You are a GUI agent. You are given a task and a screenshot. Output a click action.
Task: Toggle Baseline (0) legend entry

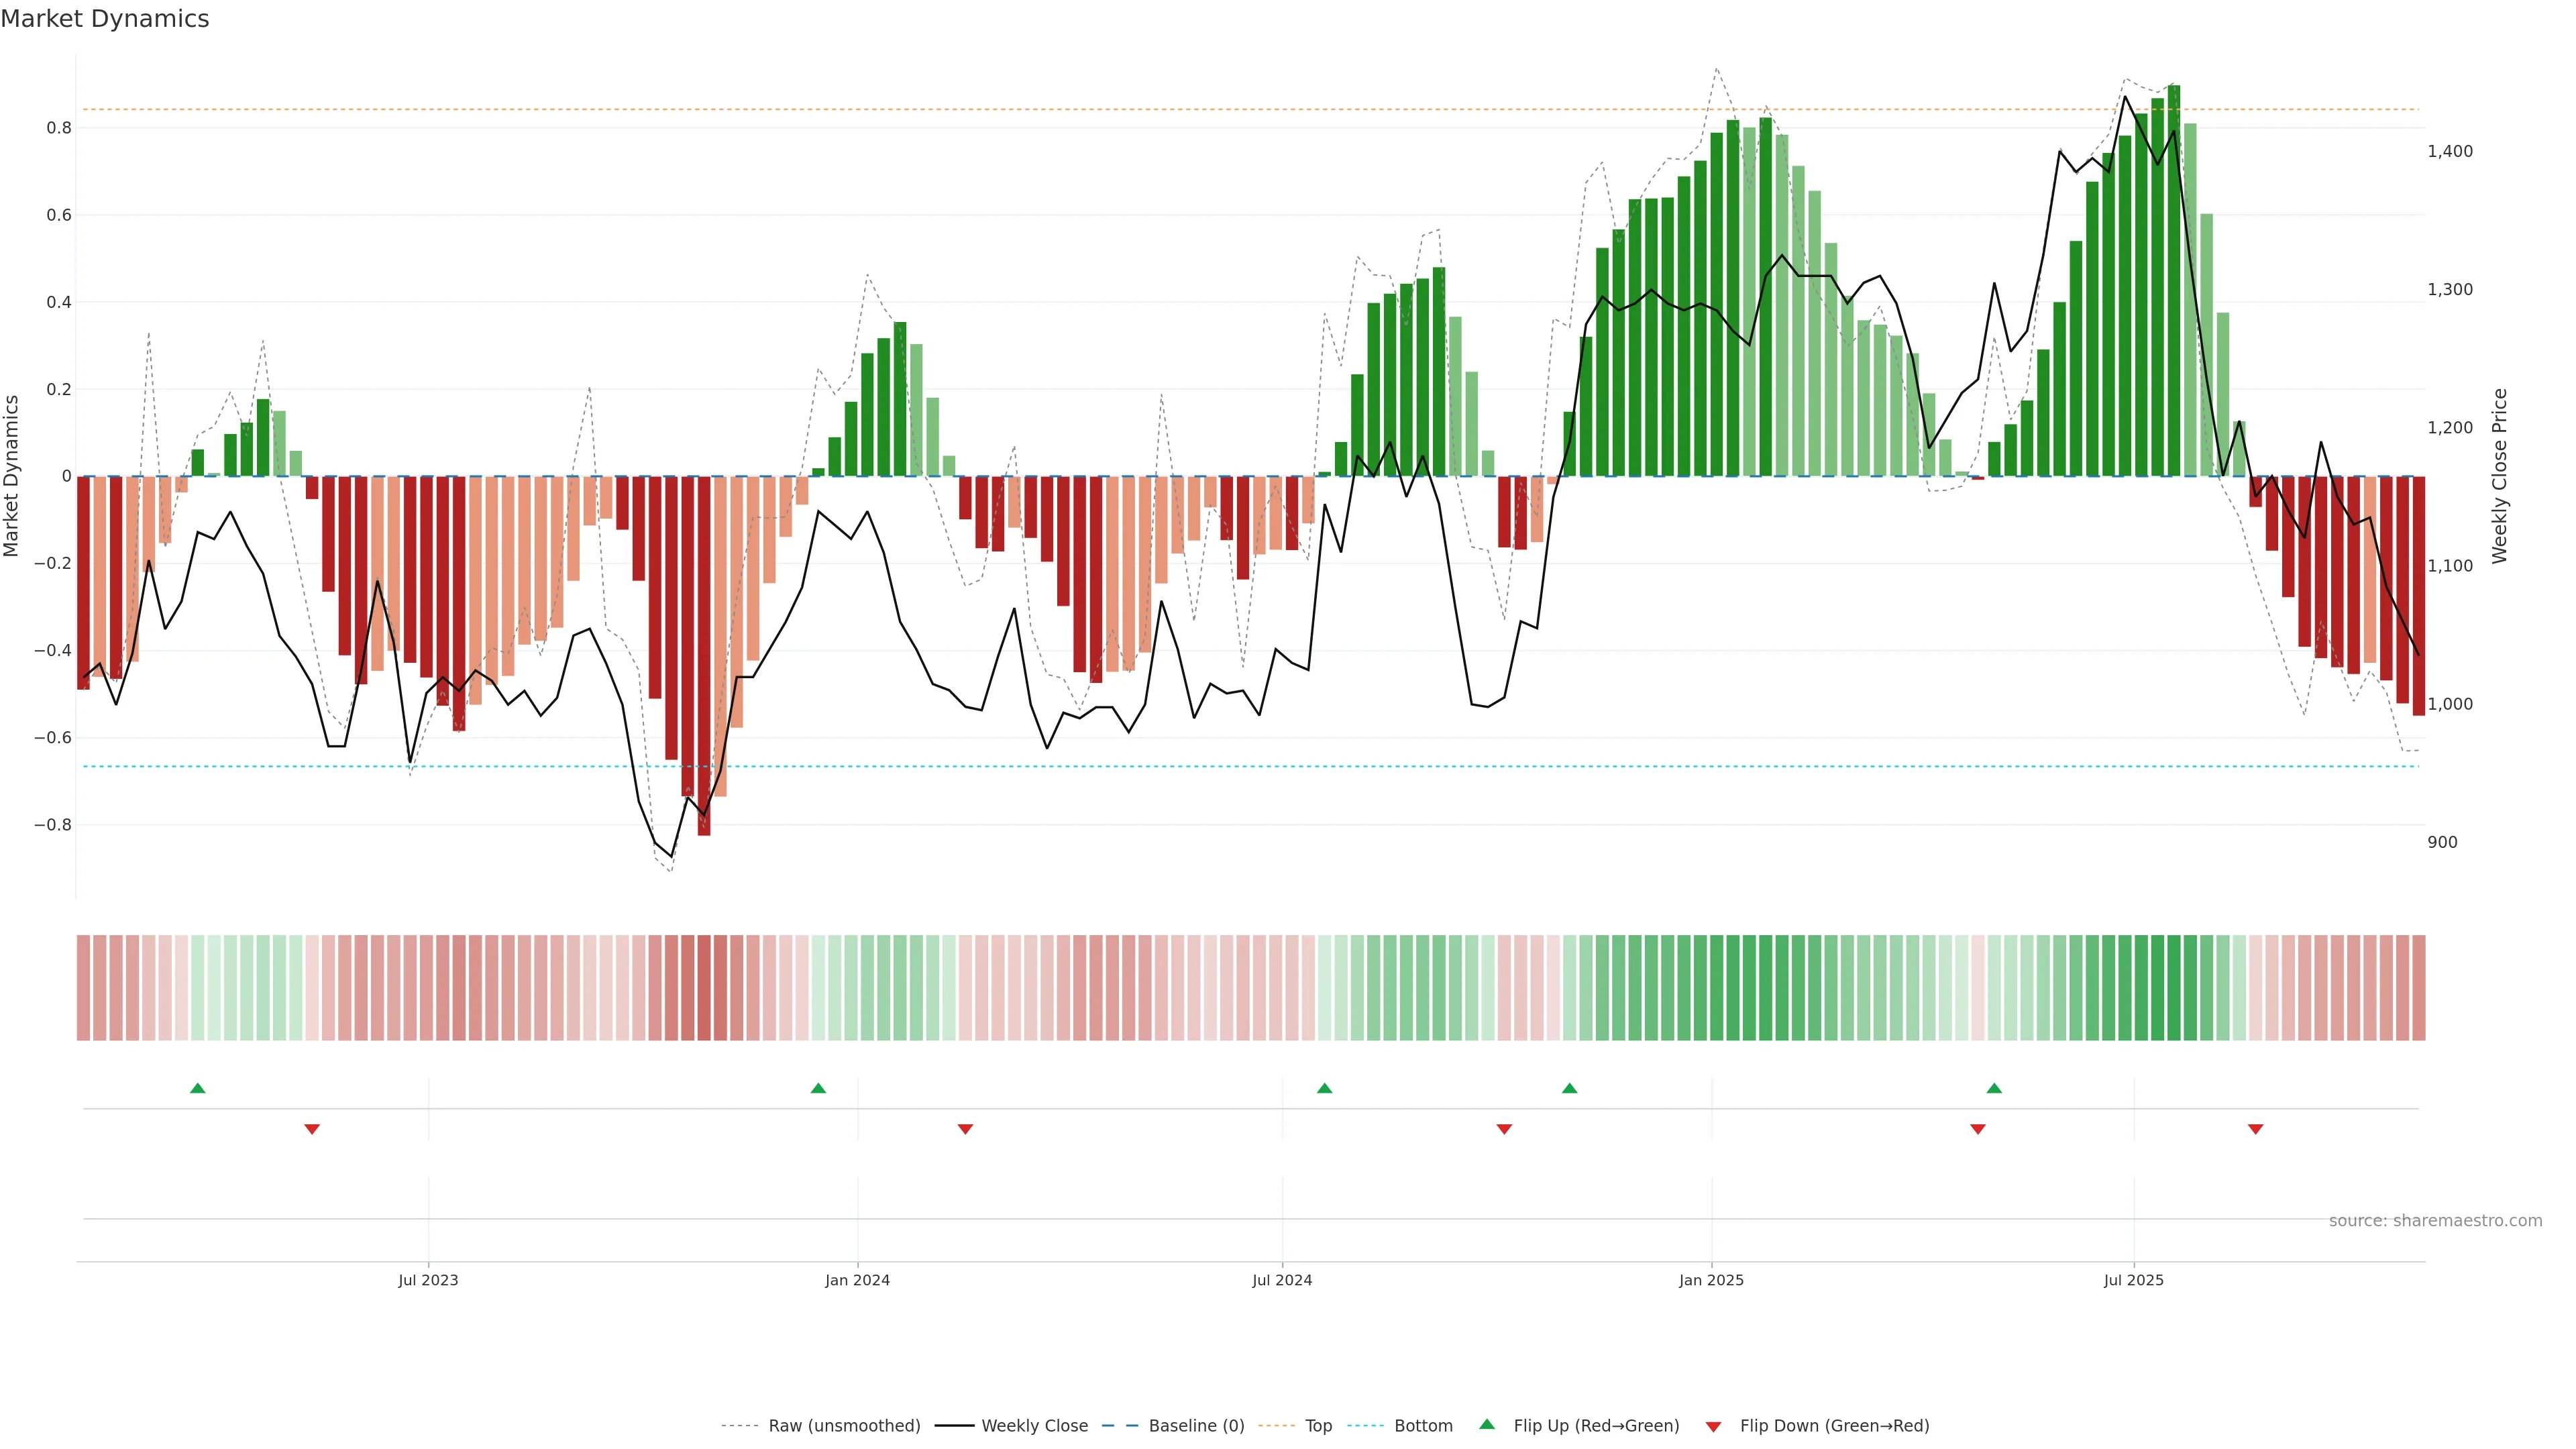(1196, 1426)
